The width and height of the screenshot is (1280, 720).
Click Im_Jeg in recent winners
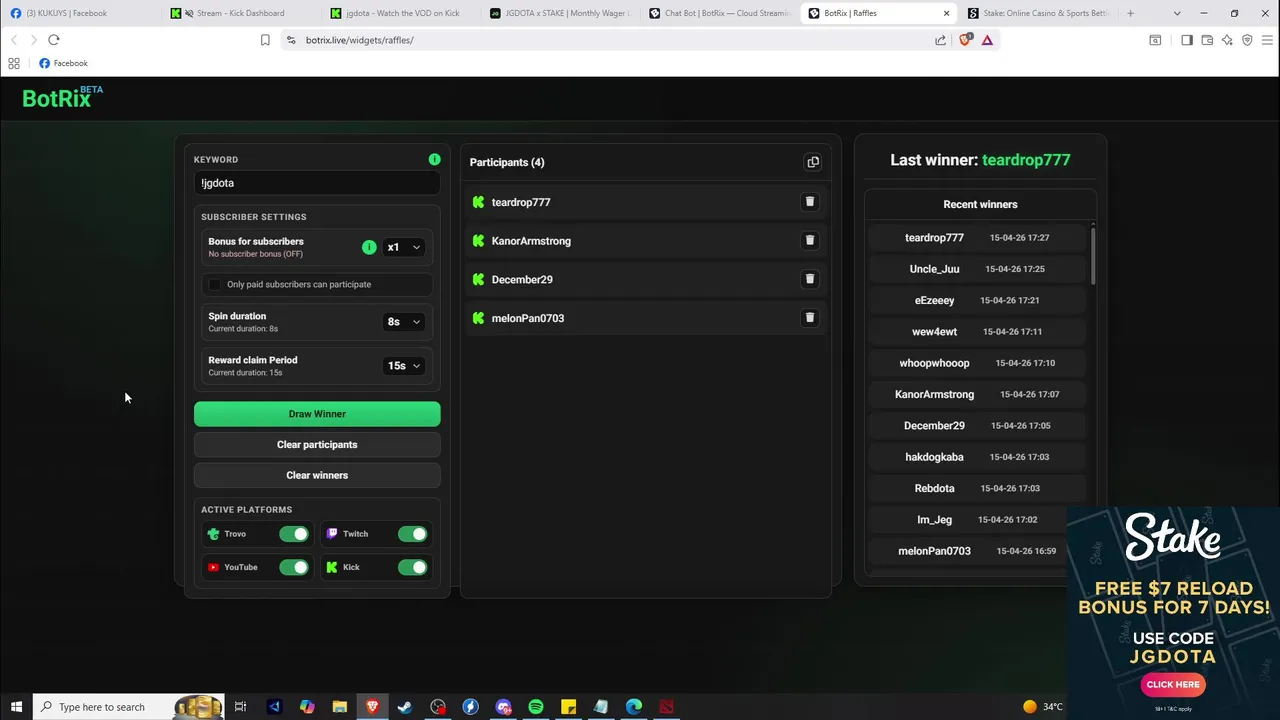(x=934, y=520)
